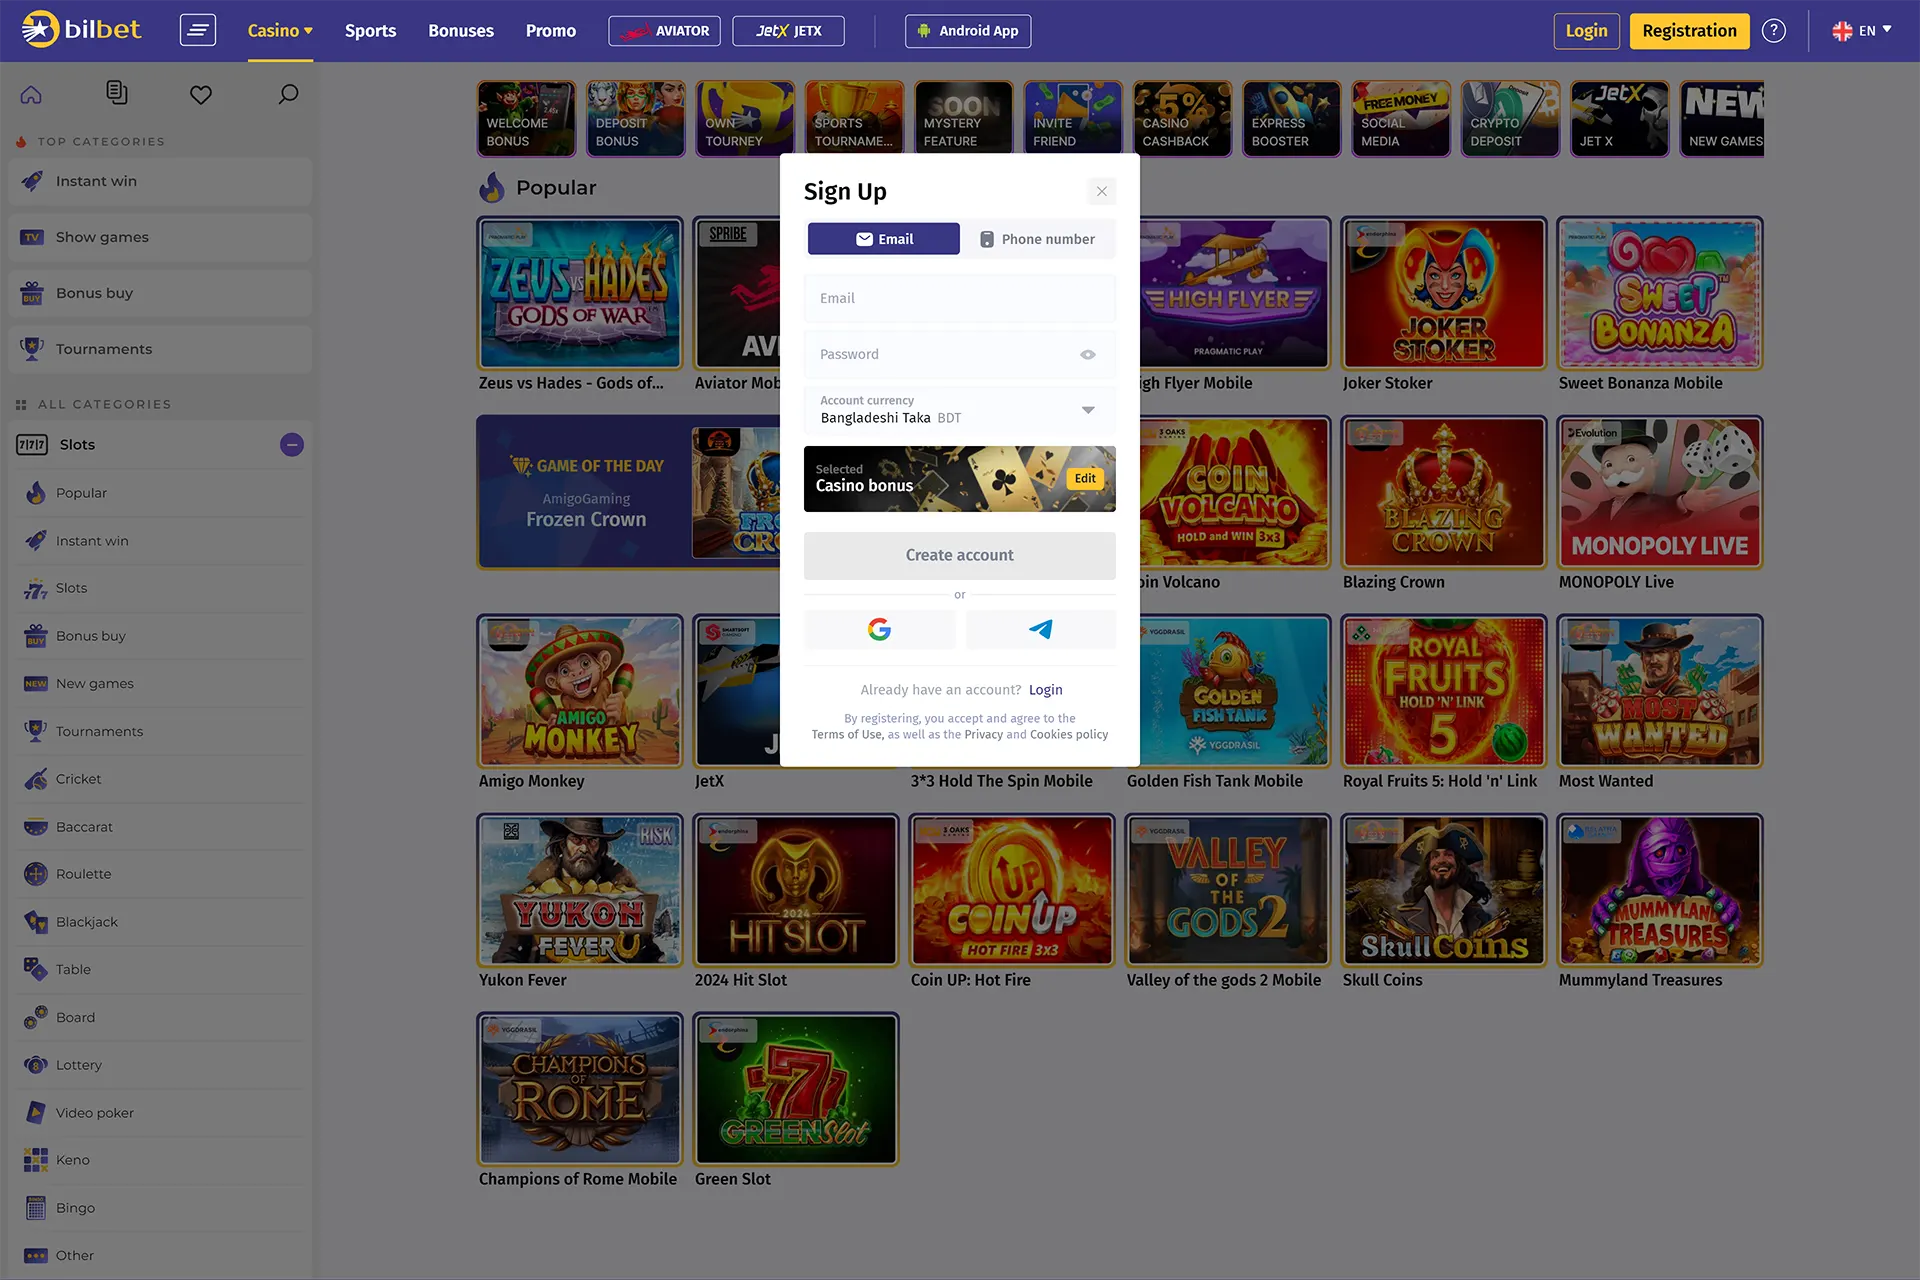The image size is (1920, 1280).
Task: Toggle password visibility eye icon
Action: point(1087,354)
